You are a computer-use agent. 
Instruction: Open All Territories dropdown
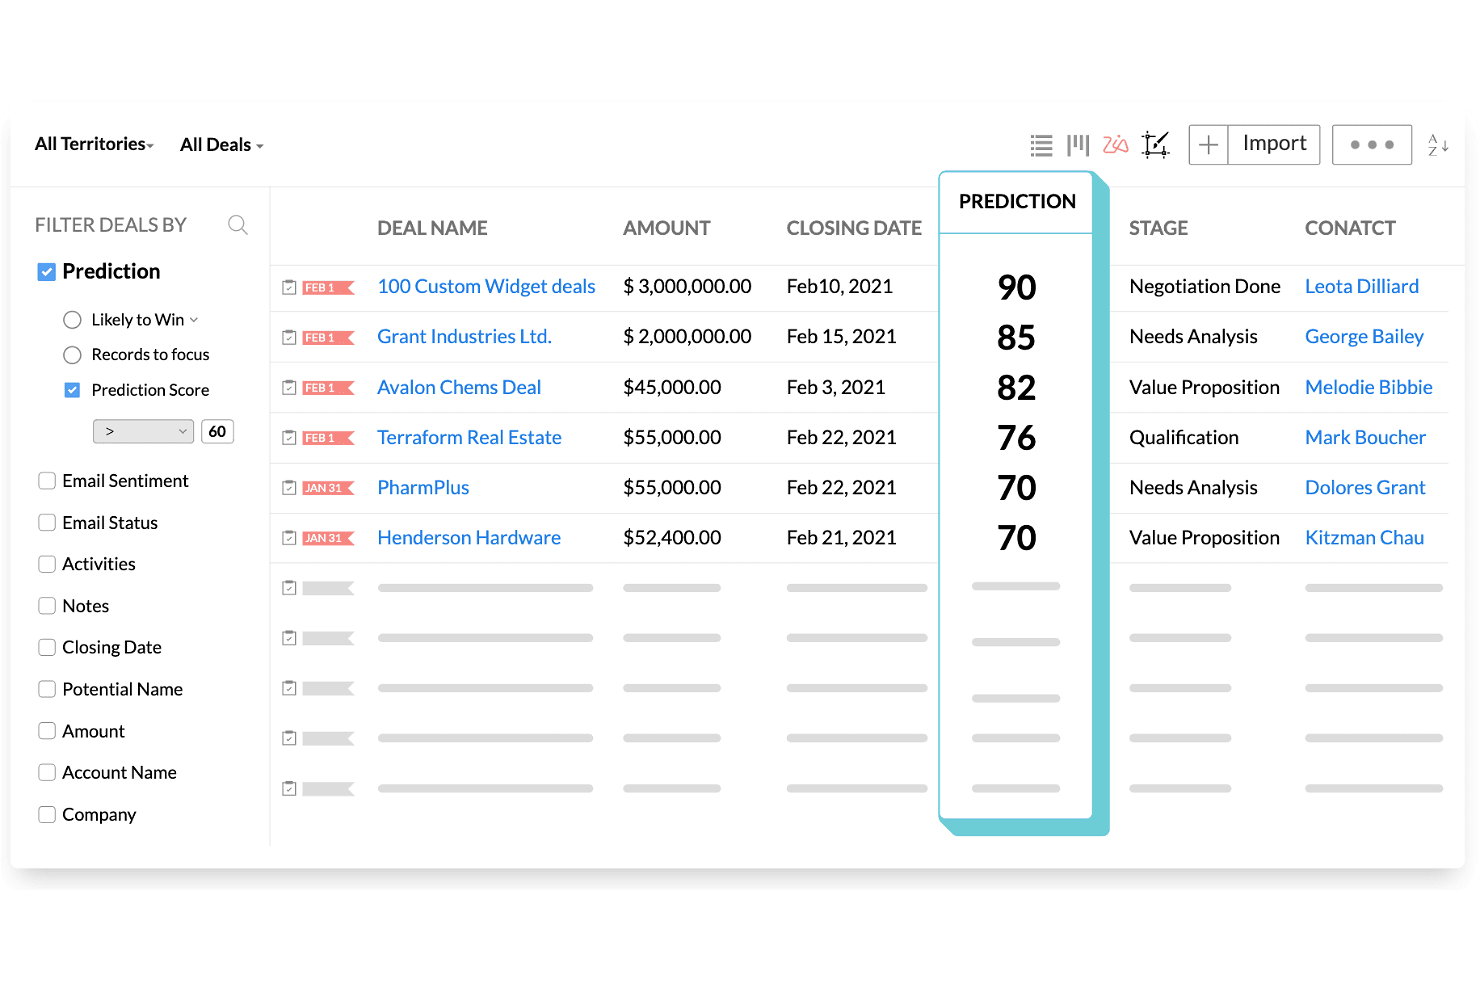(x=95, y=144)
